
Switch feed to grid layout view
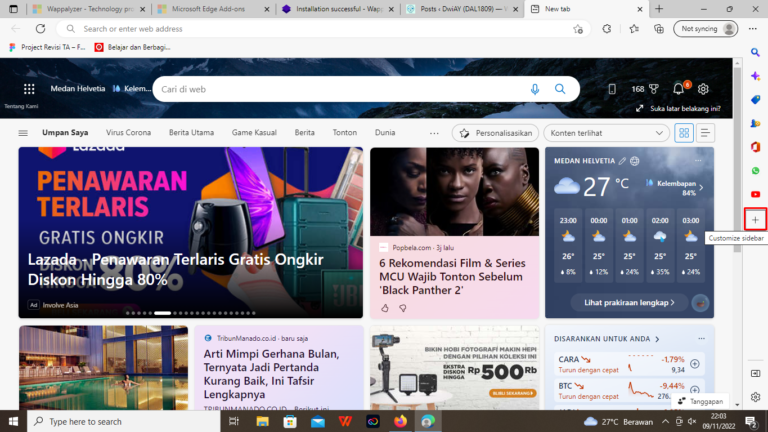point(684,133)
